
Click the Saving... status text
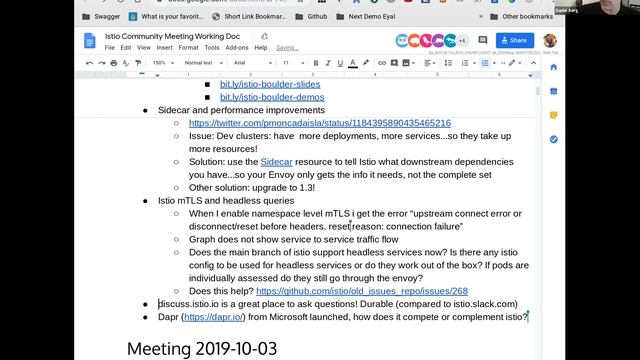click(x=287, y=48)
